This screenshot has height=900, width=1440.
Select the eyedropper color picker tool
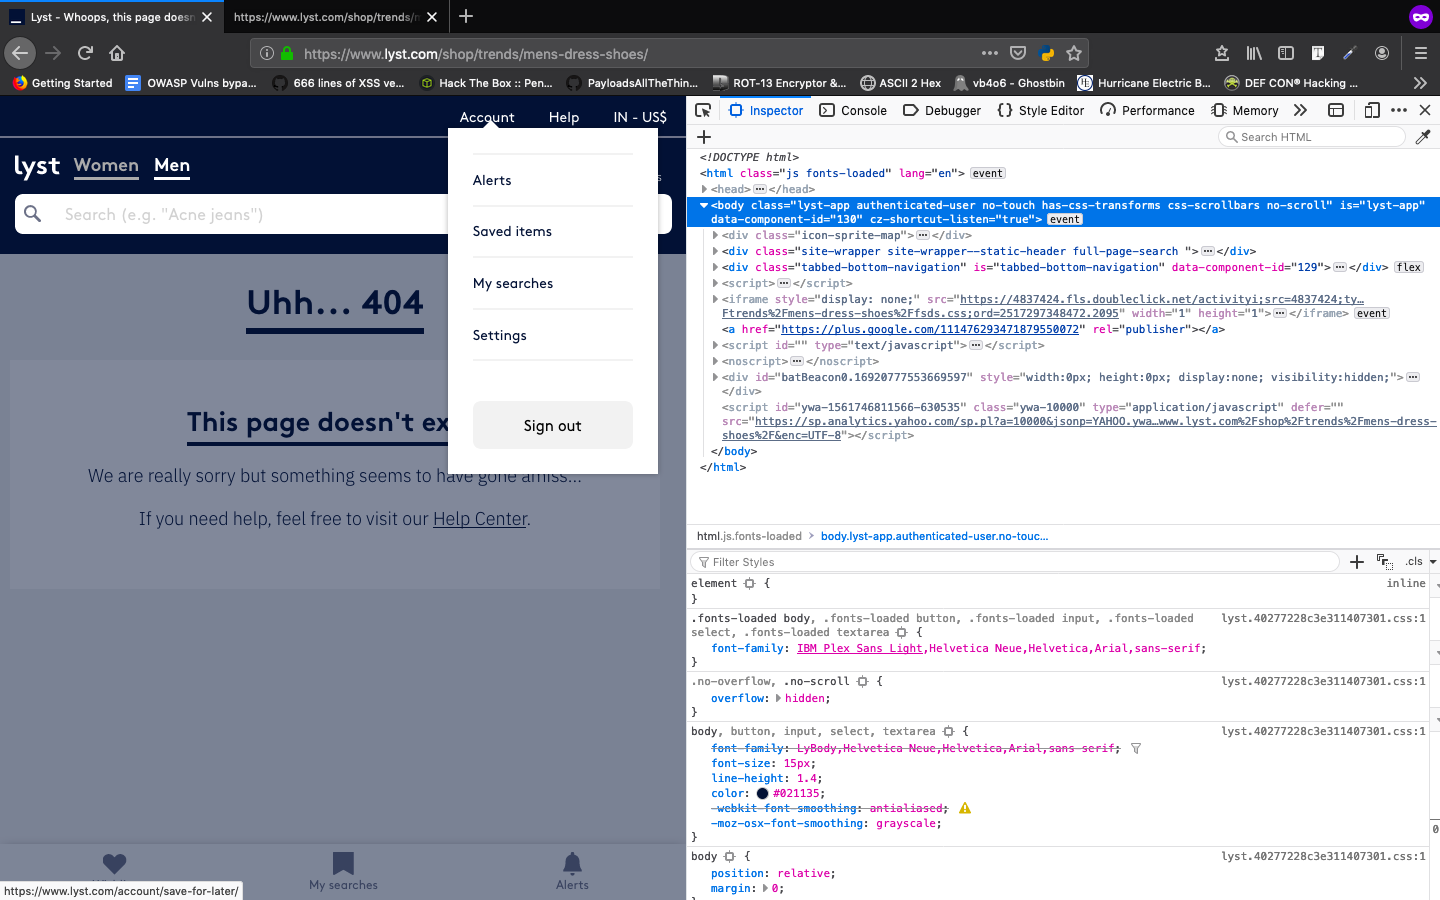coord(1423,137)
